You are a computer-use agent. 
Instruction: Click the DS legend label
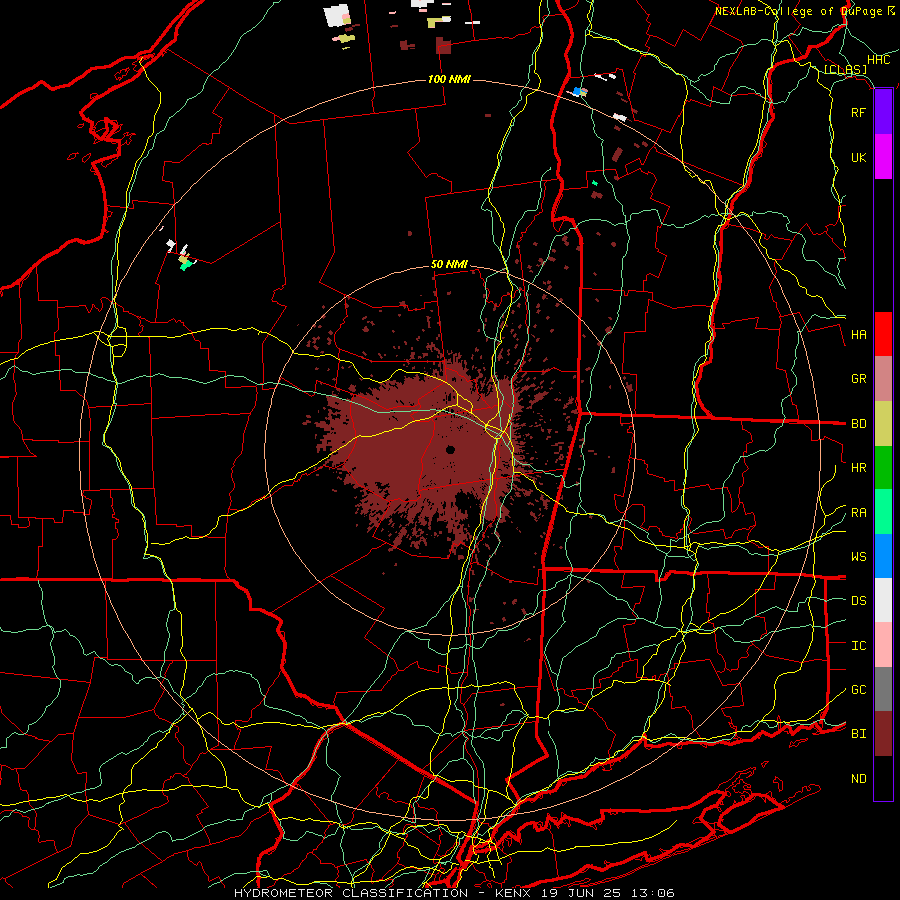(x=859, y=601)
